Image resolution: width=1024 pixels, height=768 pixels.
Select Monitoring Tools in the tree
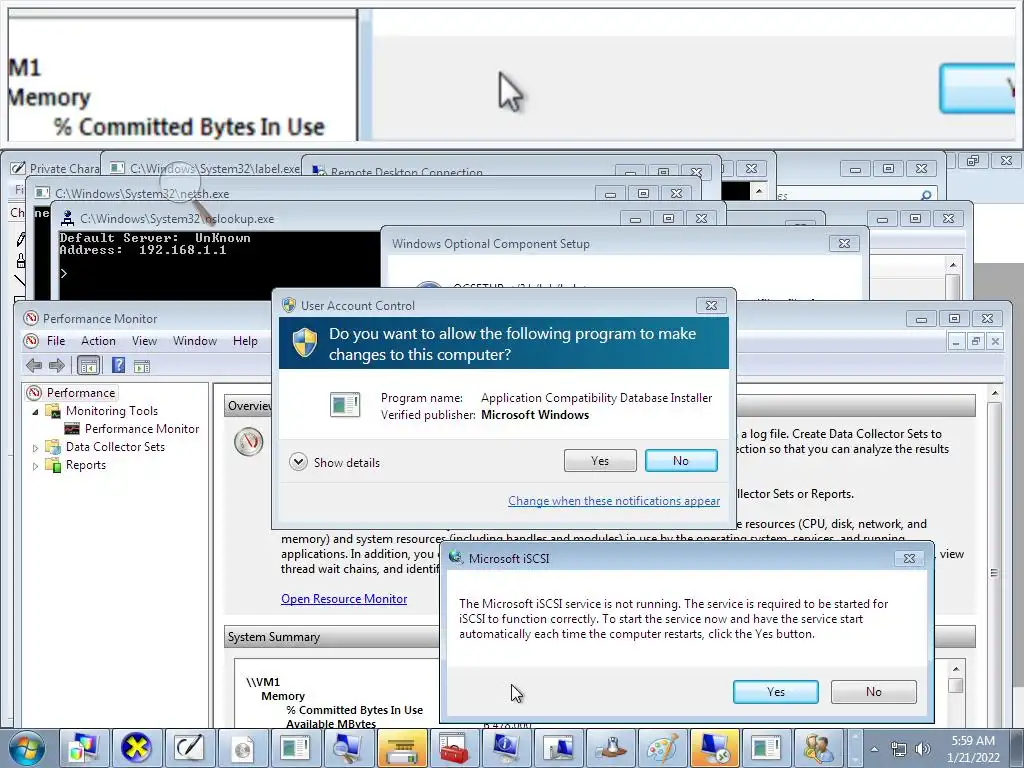click(x=112, y=411)
